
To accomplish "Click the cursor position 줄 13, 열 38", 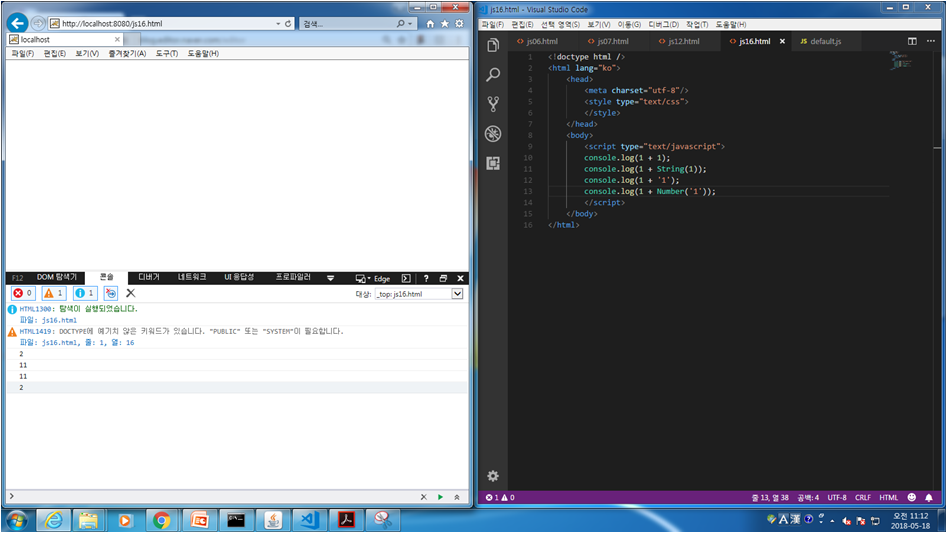I will tap(770, 497).
